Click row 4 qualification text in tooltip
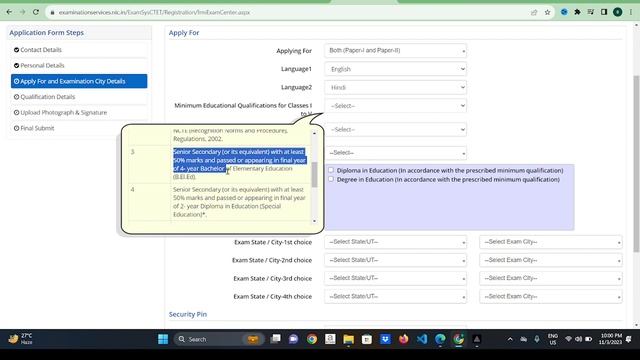 (239, 202)
